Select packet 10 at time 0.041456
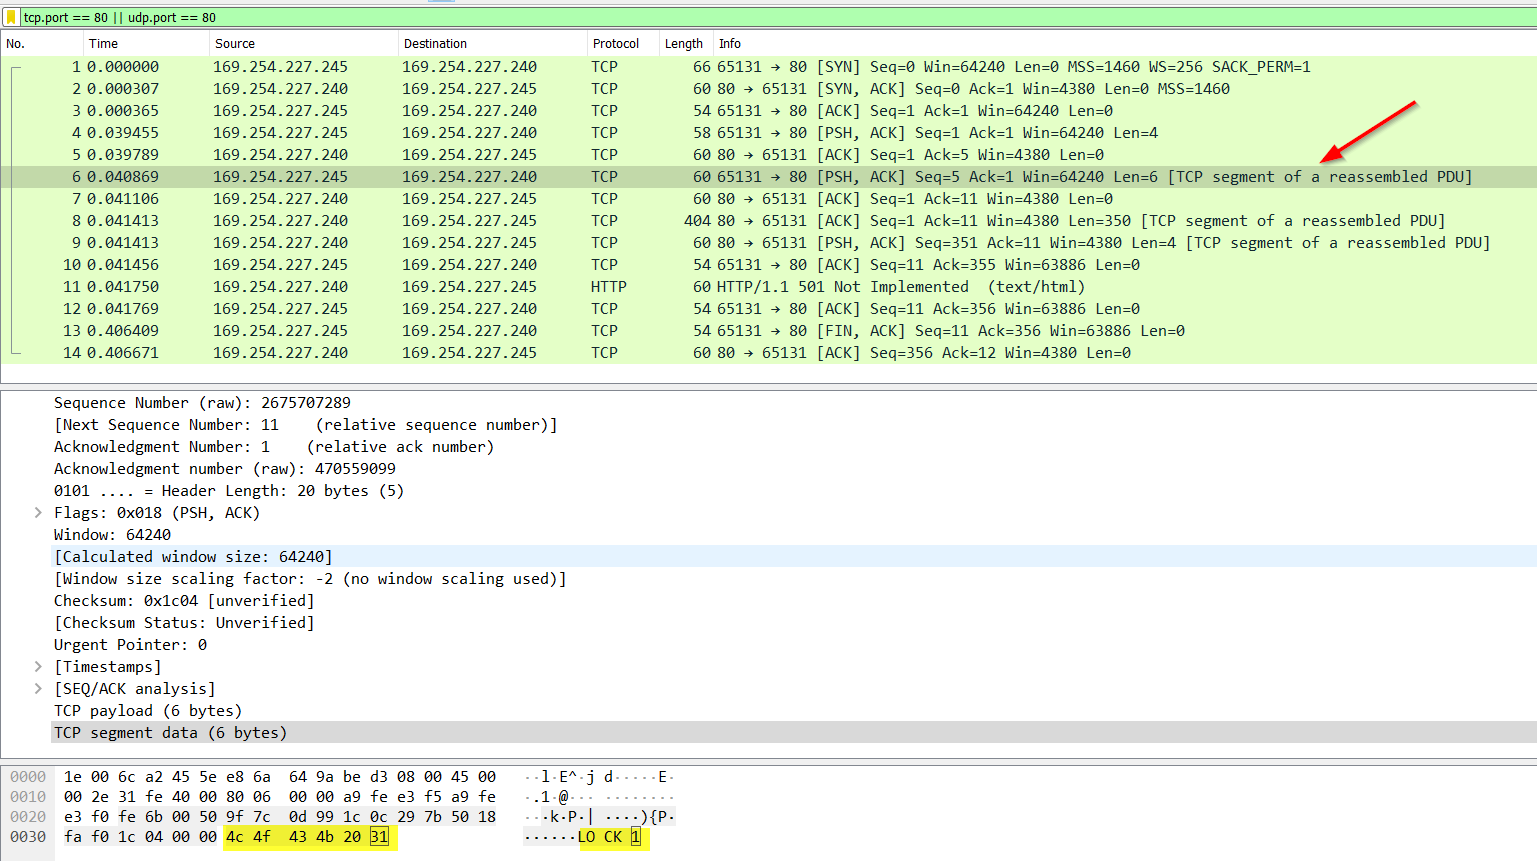1537x861 pixels. 768,265
